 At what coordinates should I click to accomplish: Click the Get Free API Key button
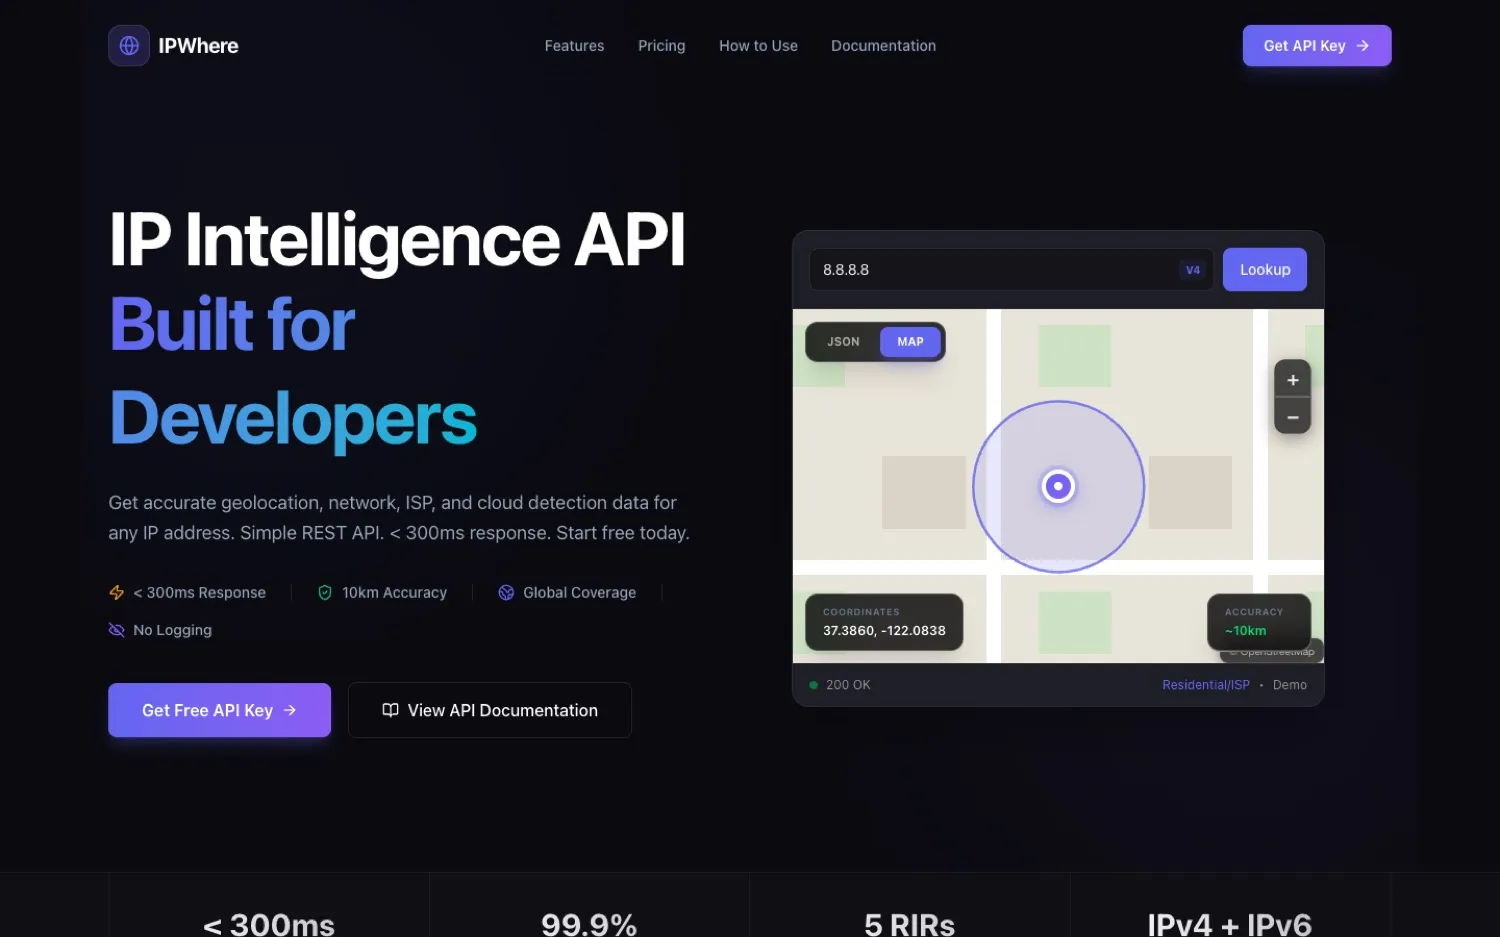pos(219,710)
